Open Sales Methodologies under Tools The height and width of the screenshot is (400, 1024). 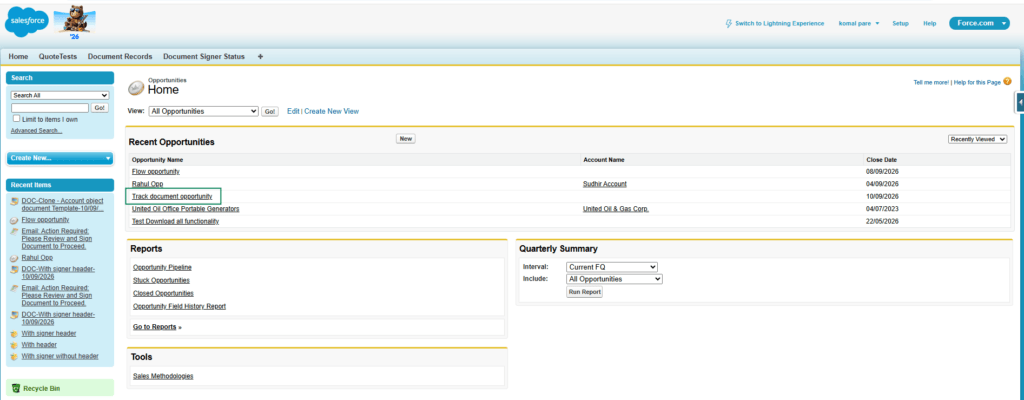pyautogui.click(x=163, y=376)
